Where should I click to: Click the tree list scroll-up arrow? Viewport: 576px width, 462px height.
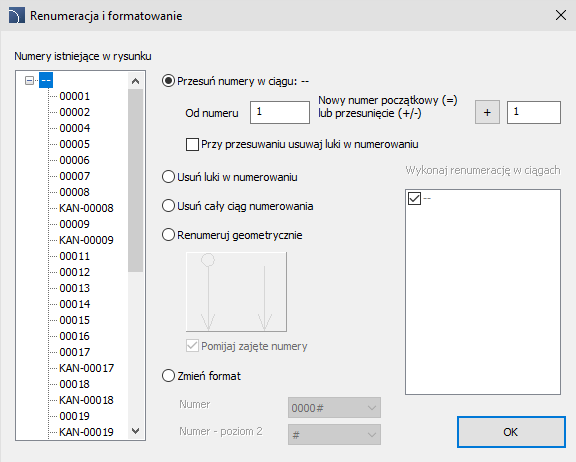point(136,81)
